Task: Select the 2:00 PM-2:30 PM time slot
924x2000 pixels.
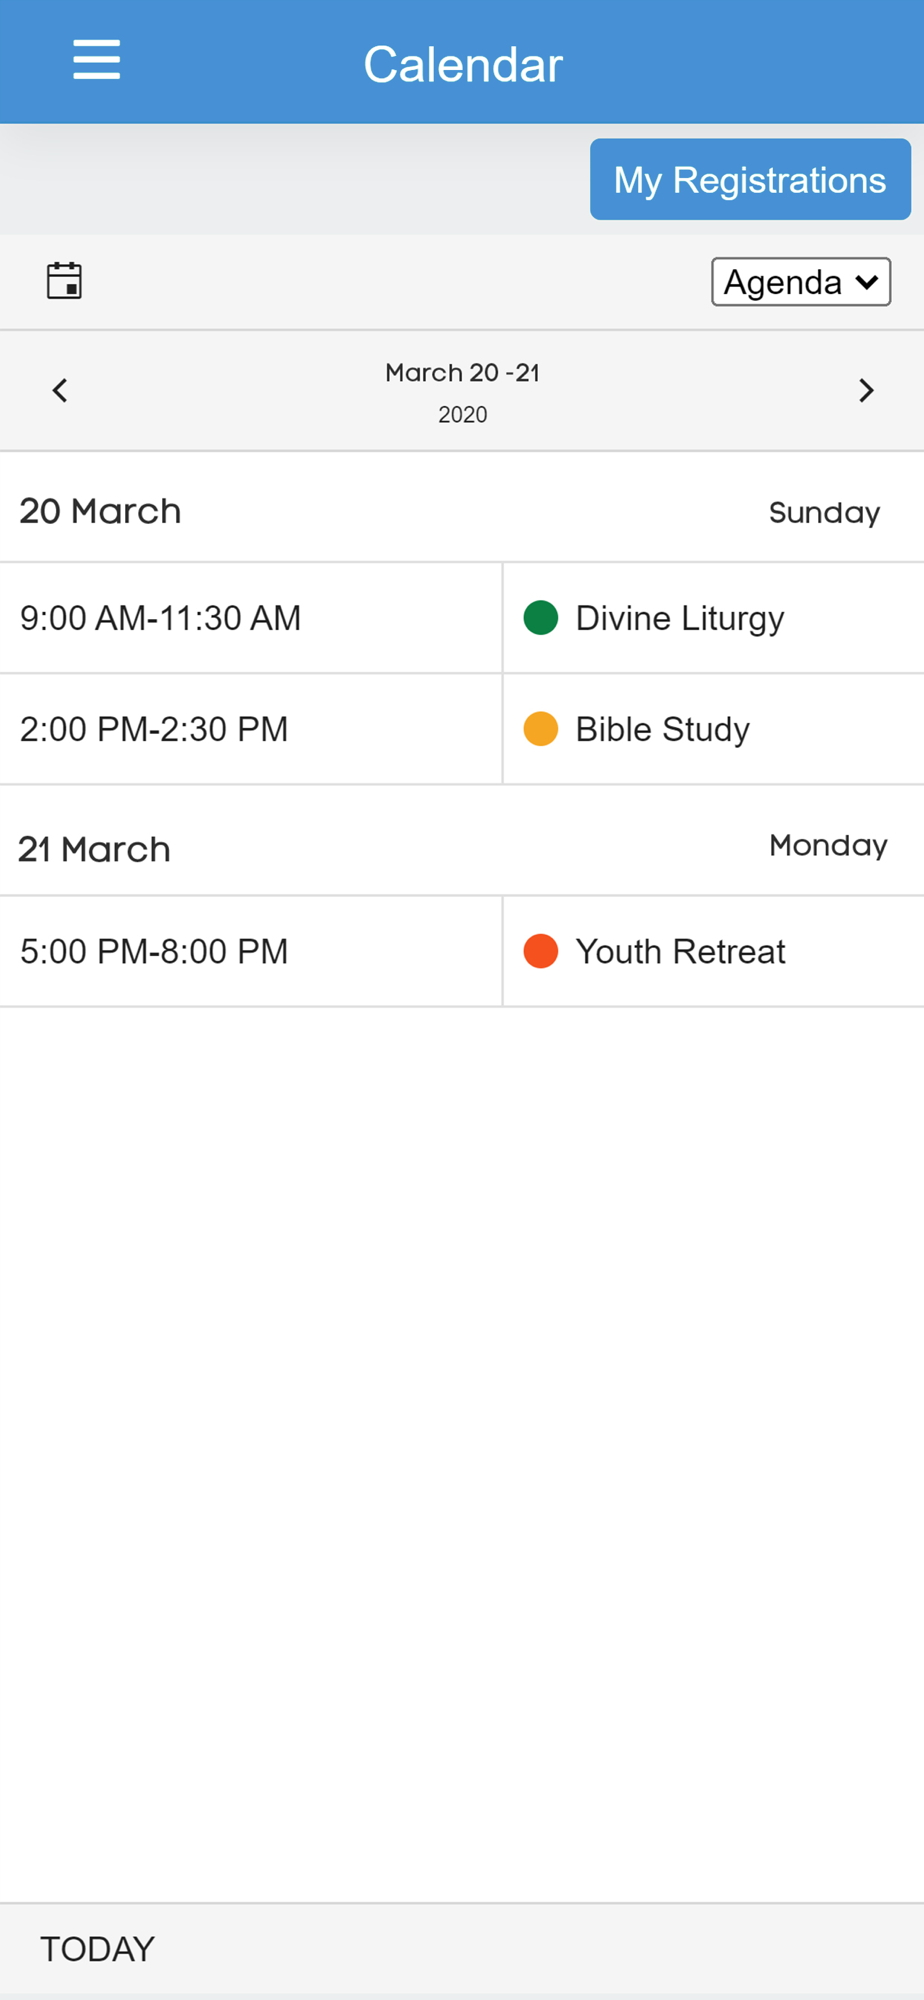Action: [x=154, y=729]
